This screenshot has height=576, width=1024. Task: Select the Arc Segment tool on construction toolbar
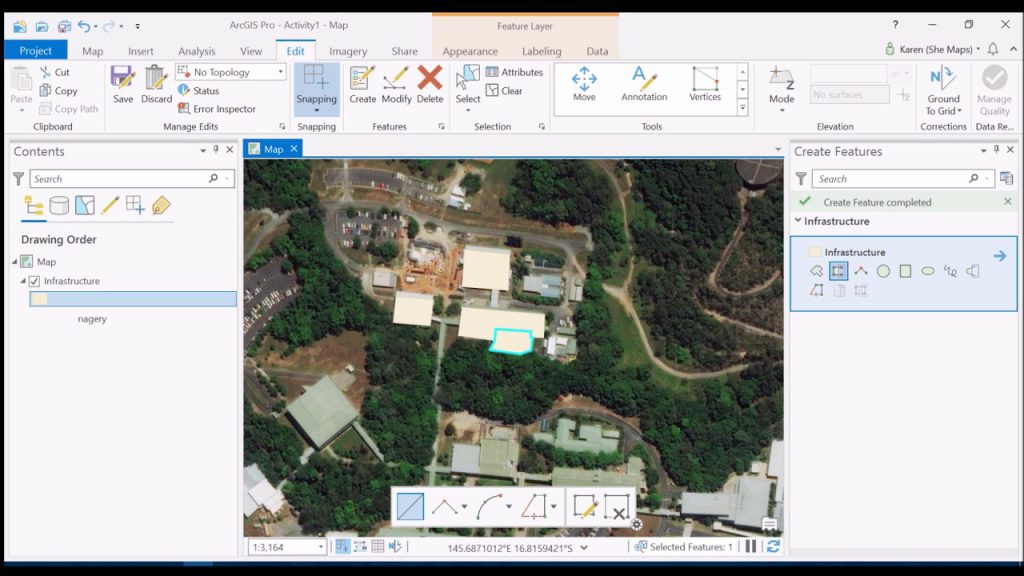[x=489, y=507]
